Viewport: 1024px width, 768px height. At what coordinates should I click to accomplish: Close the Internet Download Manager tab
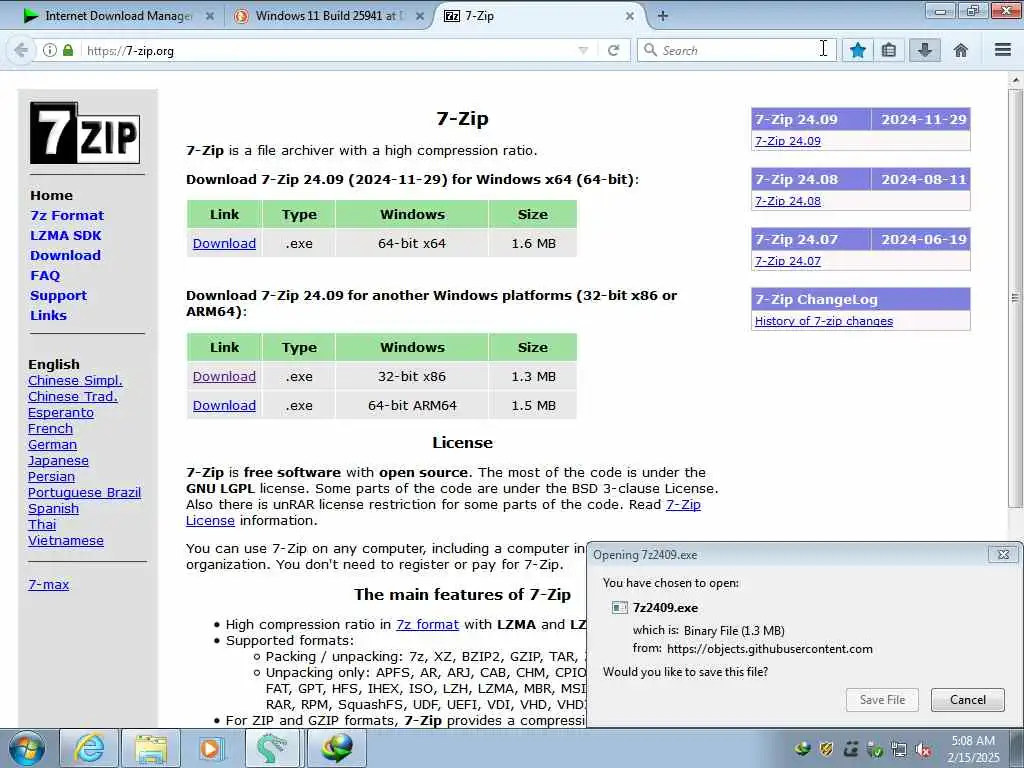click(210, 16)
